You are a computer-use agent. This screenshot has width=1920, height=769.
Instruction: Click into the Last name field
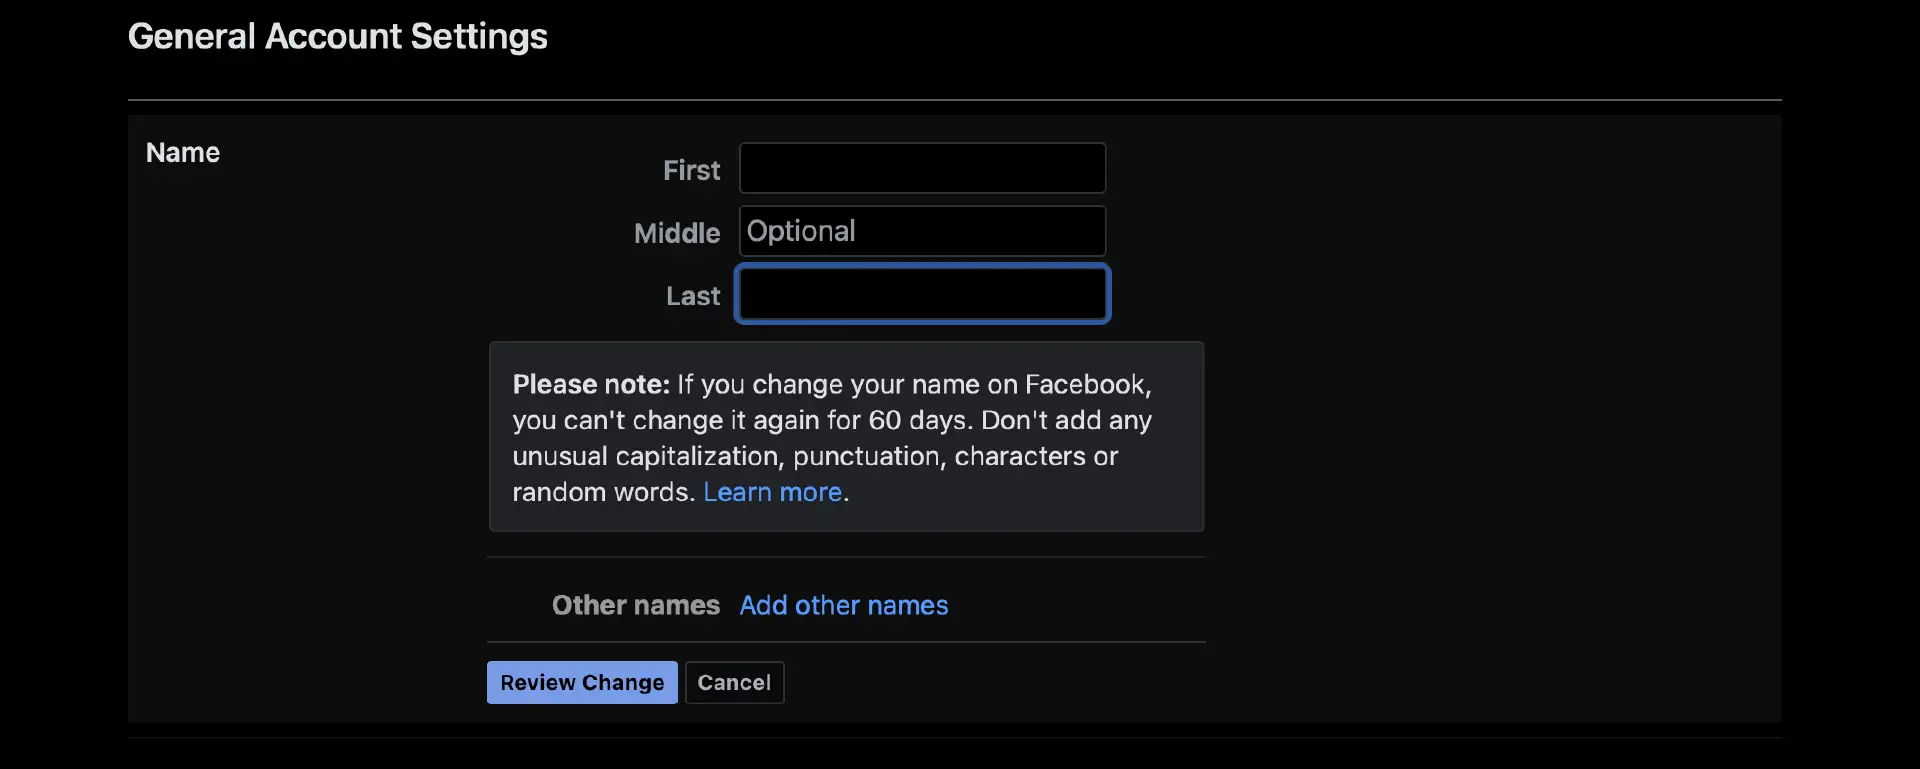pyautogui.click(x=922, y=294)
